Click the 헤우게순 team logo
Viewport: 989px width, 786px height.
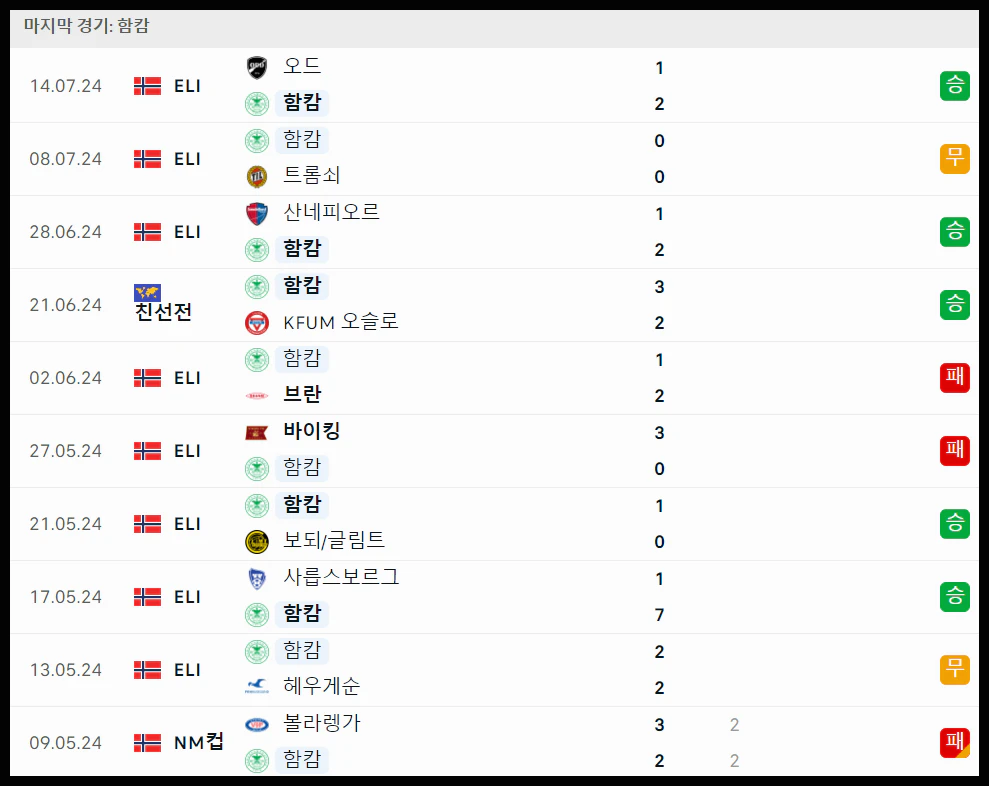[x=257, y=686]
